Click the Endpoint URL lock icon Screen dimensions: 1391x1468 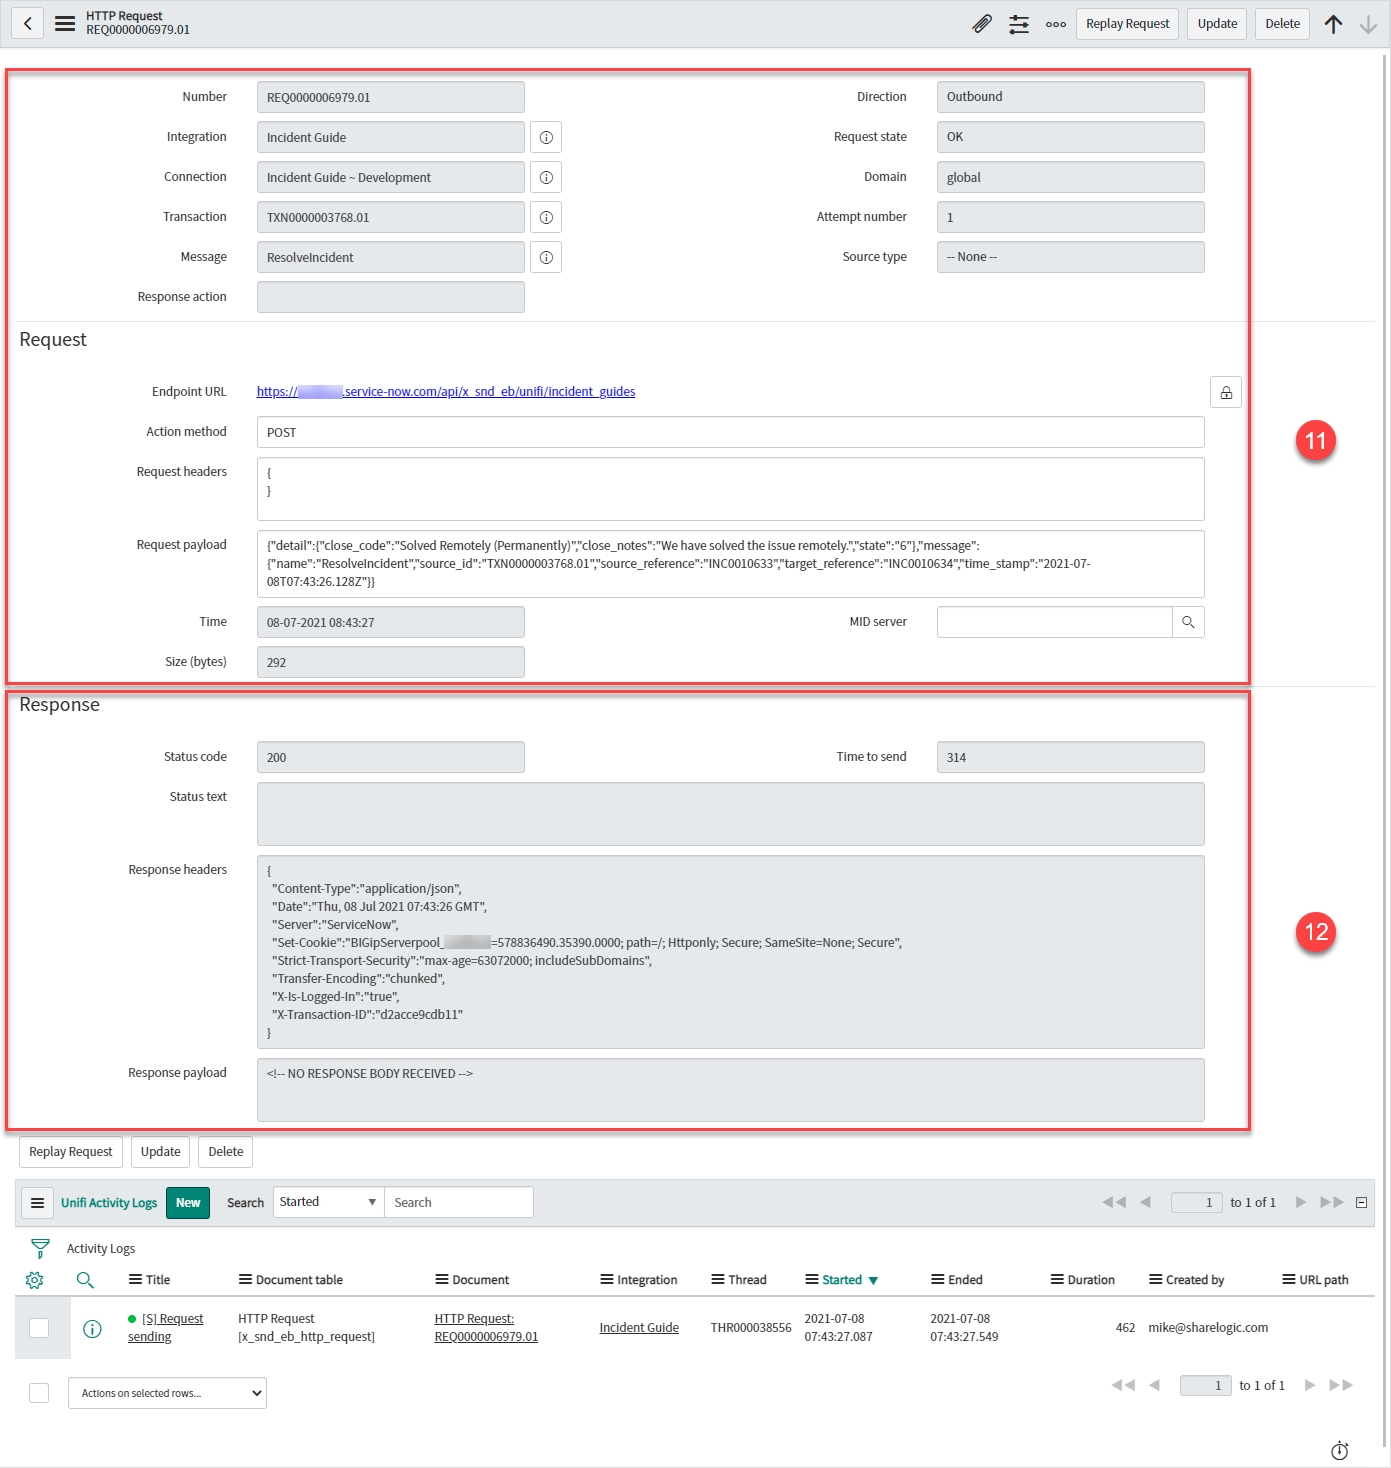click(x=1225, y=392)
